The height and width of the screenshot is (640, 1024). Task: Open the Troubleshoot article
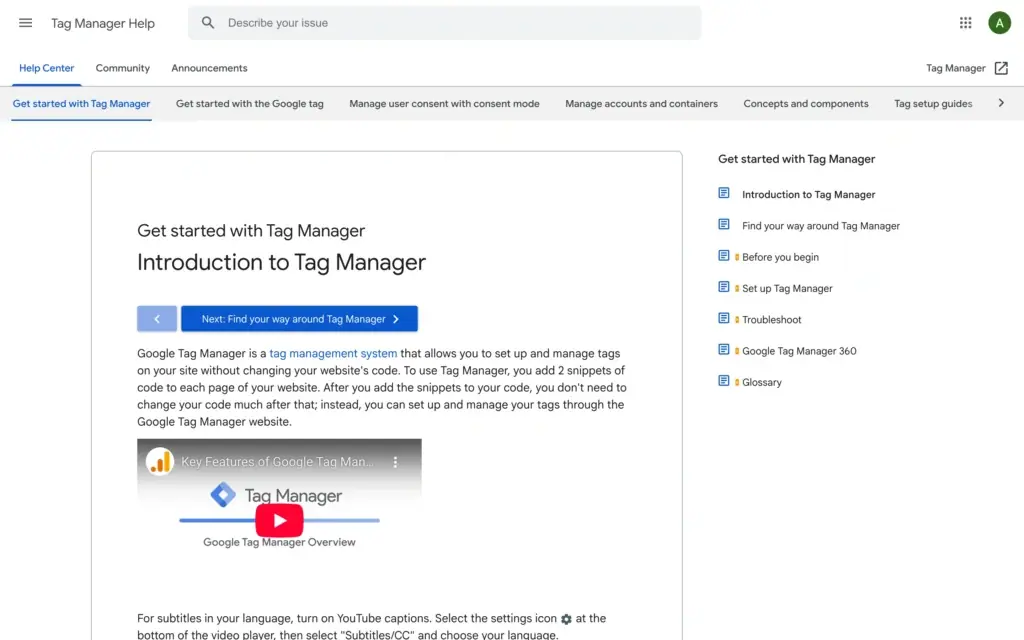pyautogui.click(x=771, y=320)
